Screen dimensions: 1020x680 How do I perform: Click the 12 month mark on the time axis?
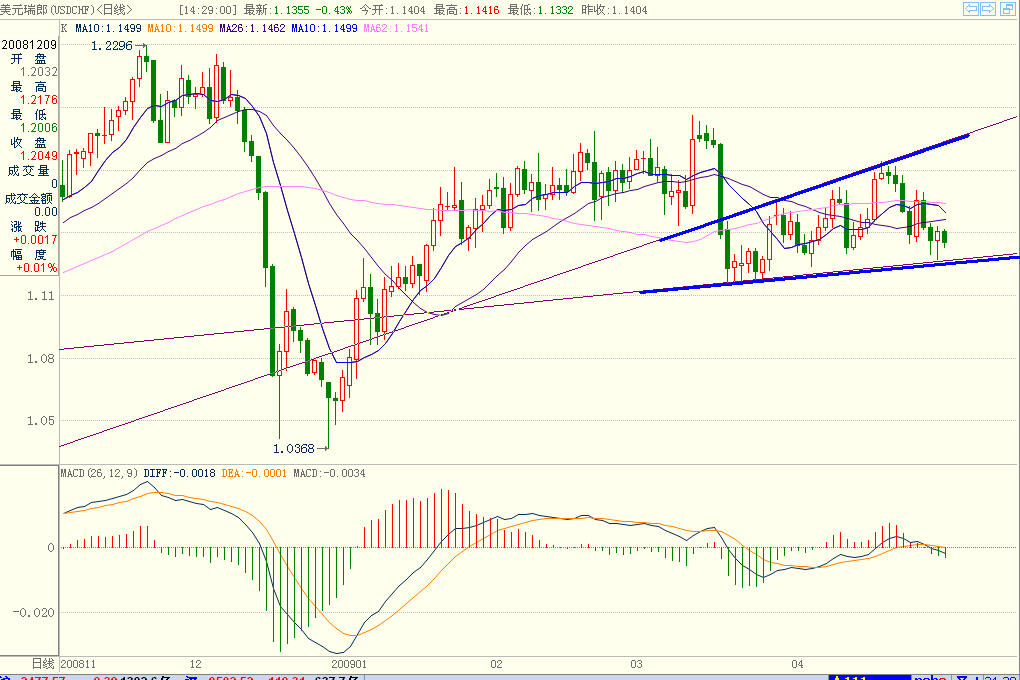196,664
